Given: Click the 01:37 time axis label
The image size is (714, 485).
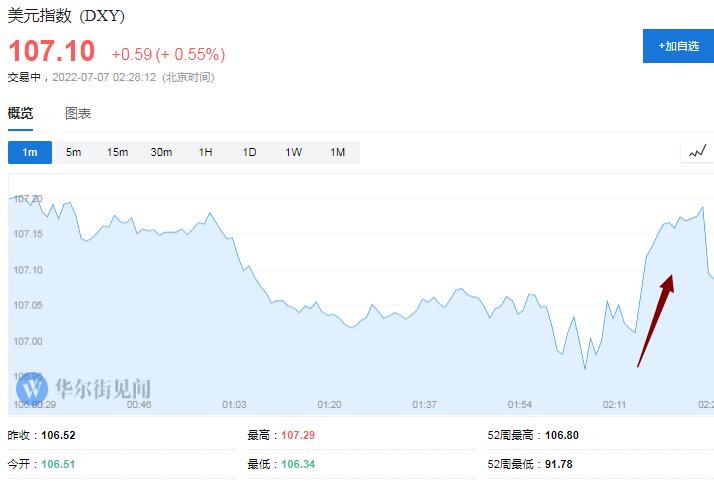Looking at the screenshot, I should [x=424, y=404].
